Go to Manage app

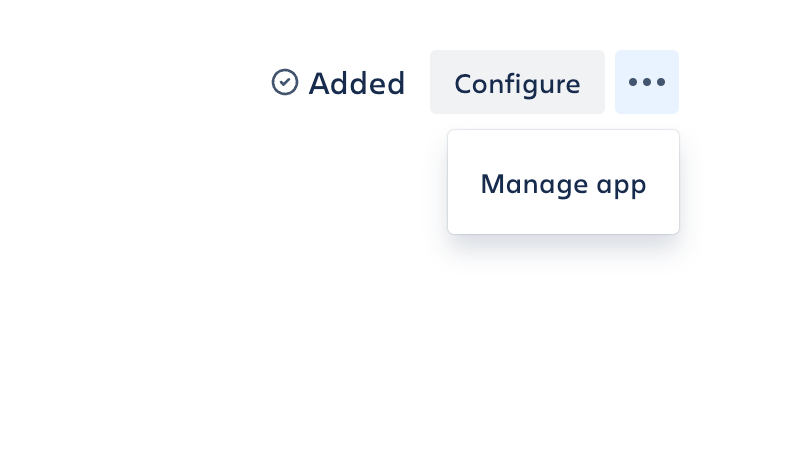click(563, 182)
